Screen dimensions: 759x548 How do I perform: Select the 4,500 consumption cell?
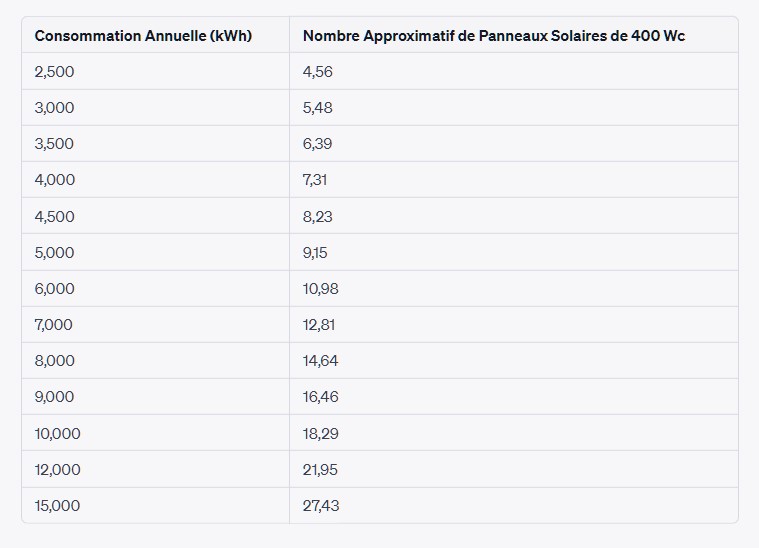(x=54, y=216)
